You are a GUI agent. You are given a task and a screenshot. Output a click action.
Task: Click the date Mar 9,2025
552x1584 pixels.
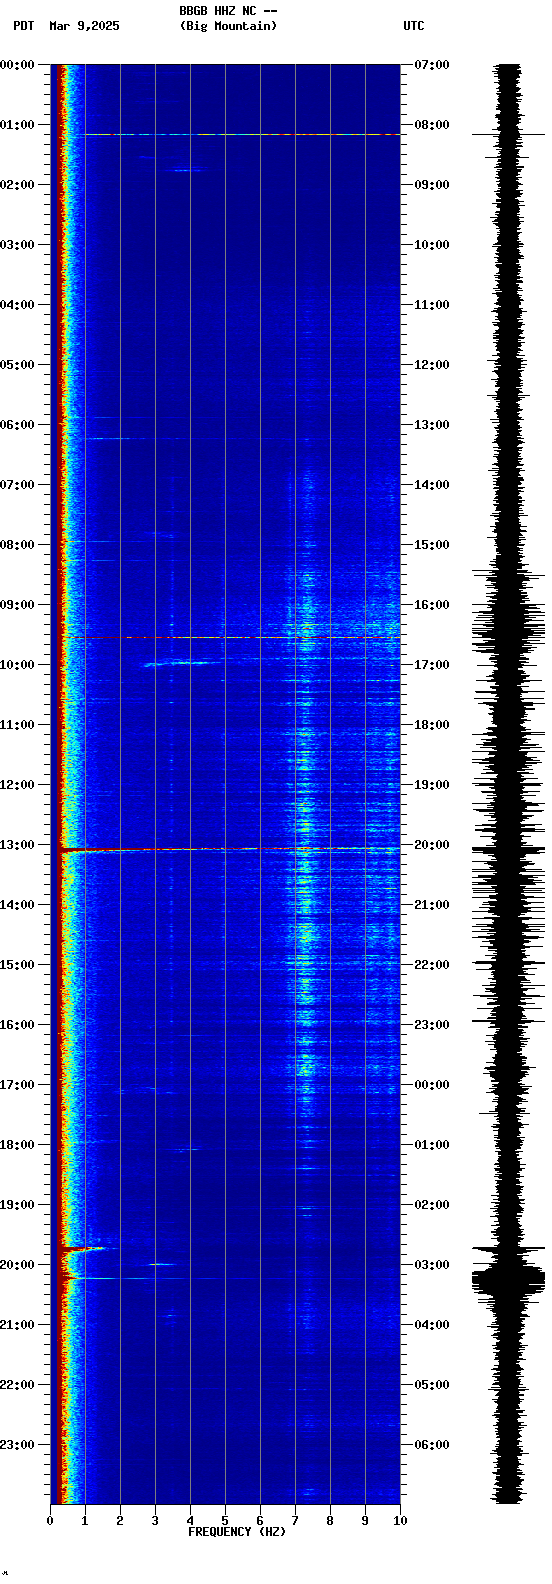pos(84,26)
